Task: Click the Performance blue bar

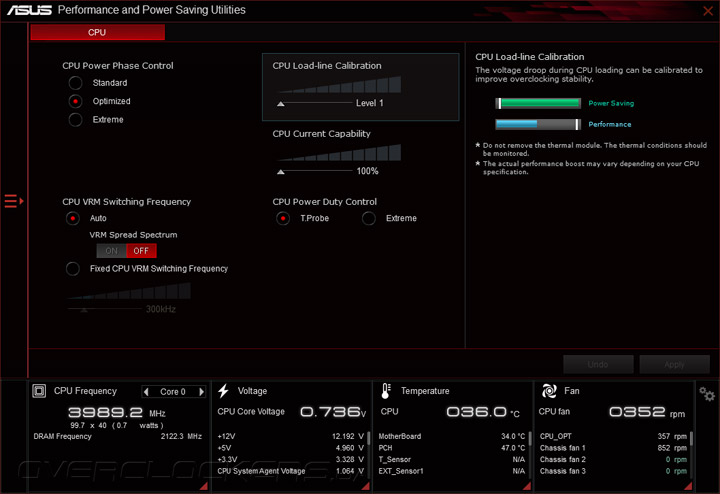Action: (538, 124)
